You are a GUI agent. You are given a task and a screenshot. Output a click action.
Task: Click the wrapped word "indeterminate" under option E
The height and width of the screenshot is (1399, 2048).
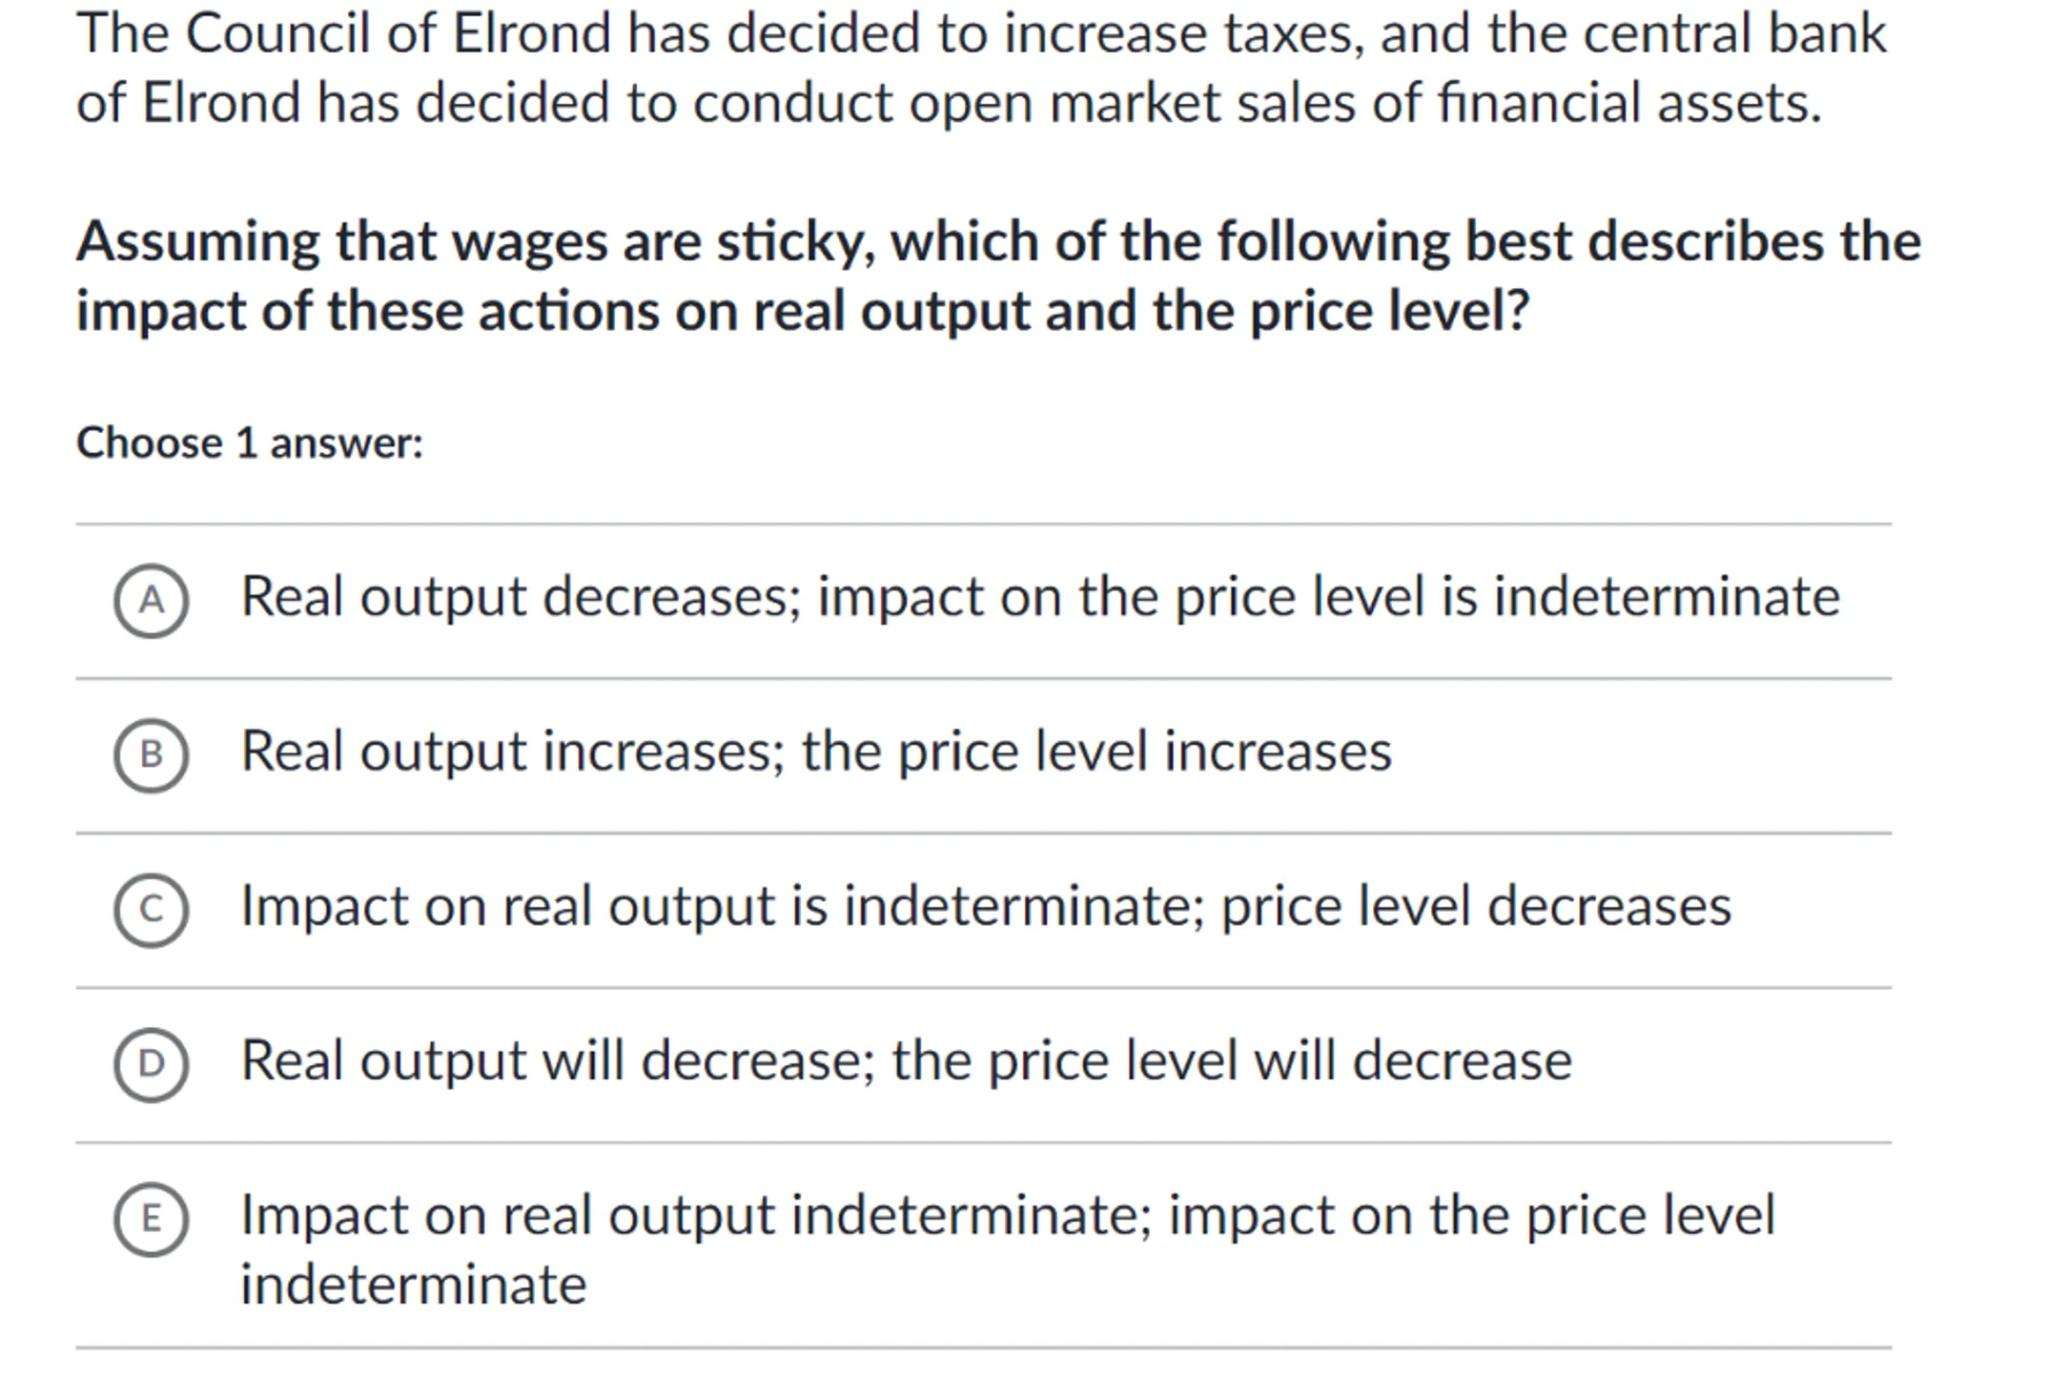tap(413, 1284)
